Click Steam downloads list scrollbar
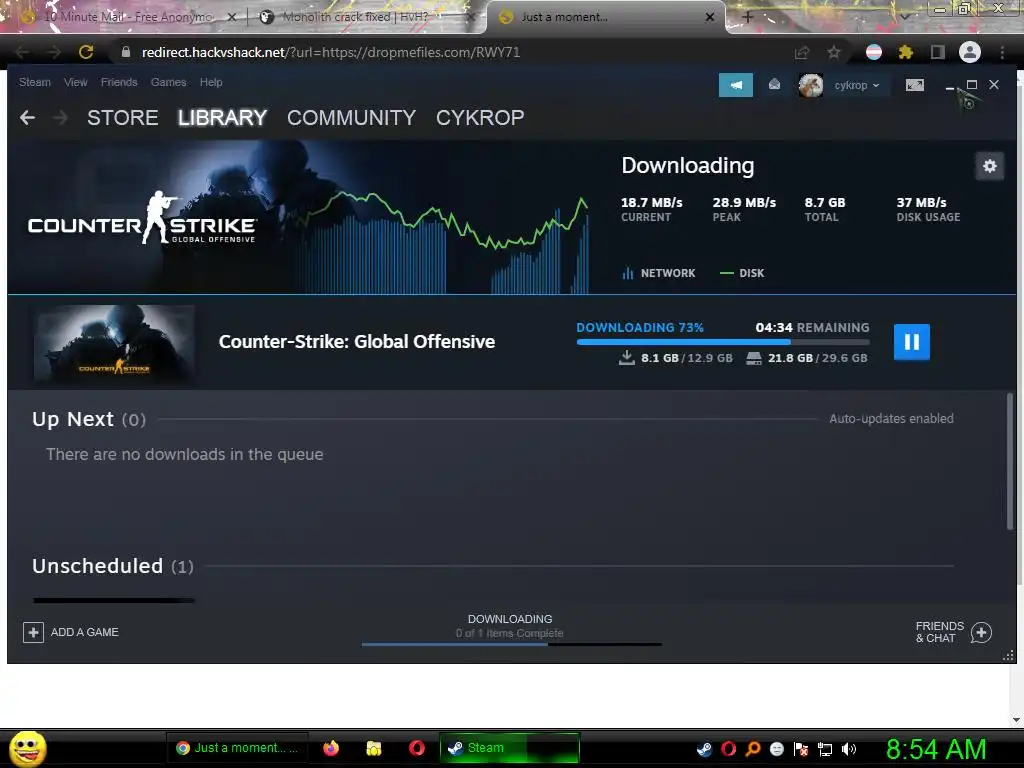 pyautogui.click(x=1010, y=460)
